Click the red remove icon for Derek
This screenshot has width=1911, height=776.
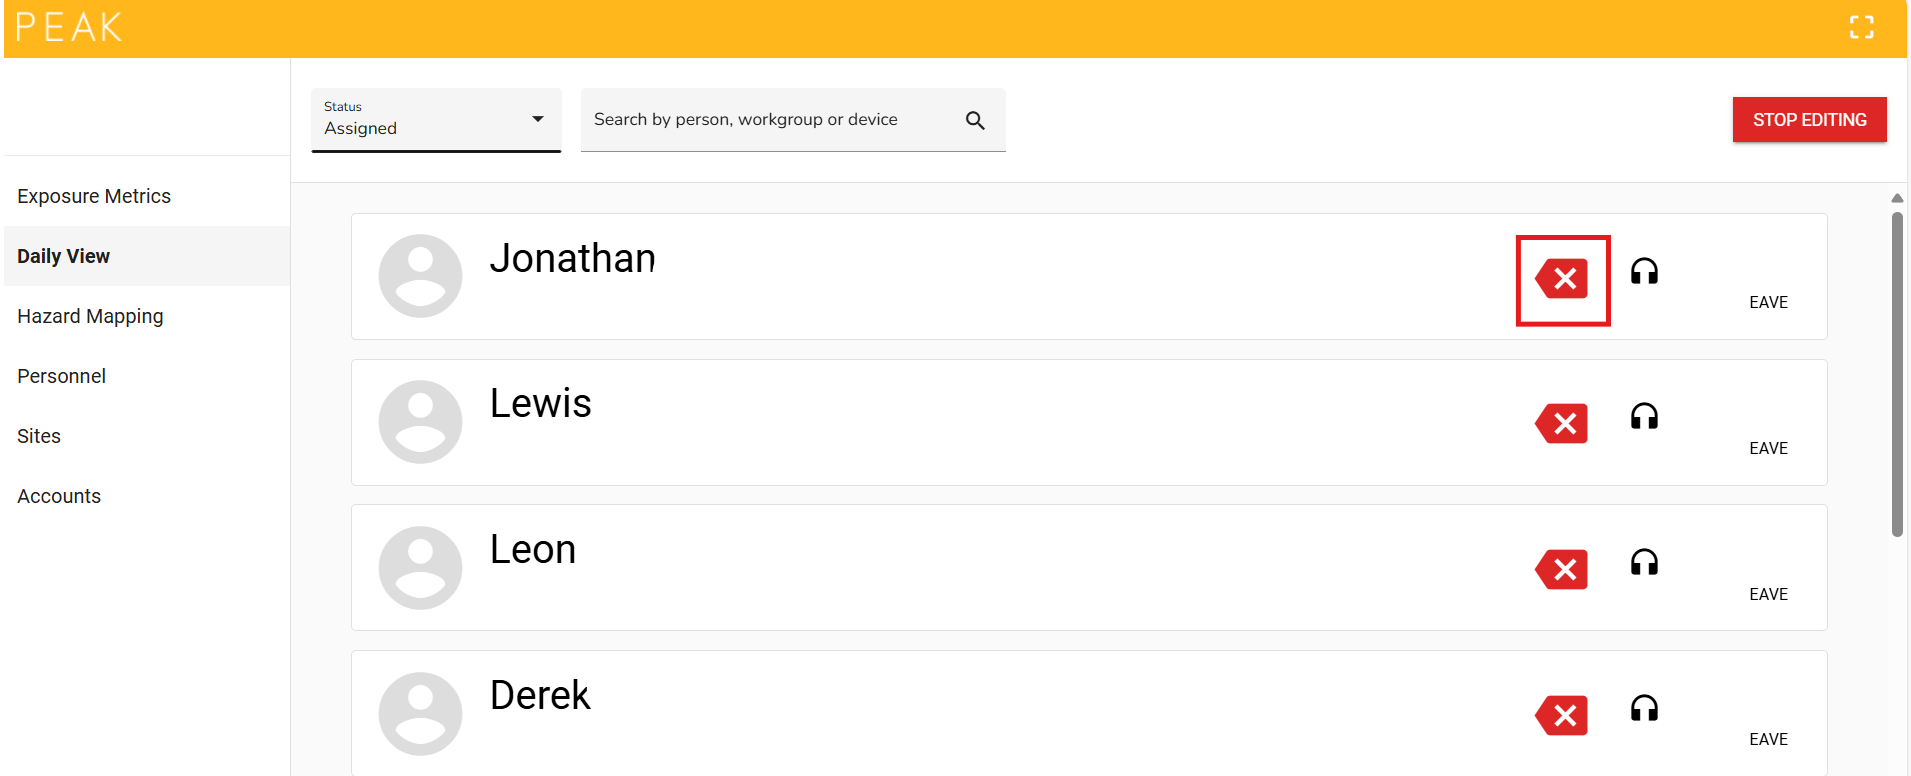pos(1562,716)
